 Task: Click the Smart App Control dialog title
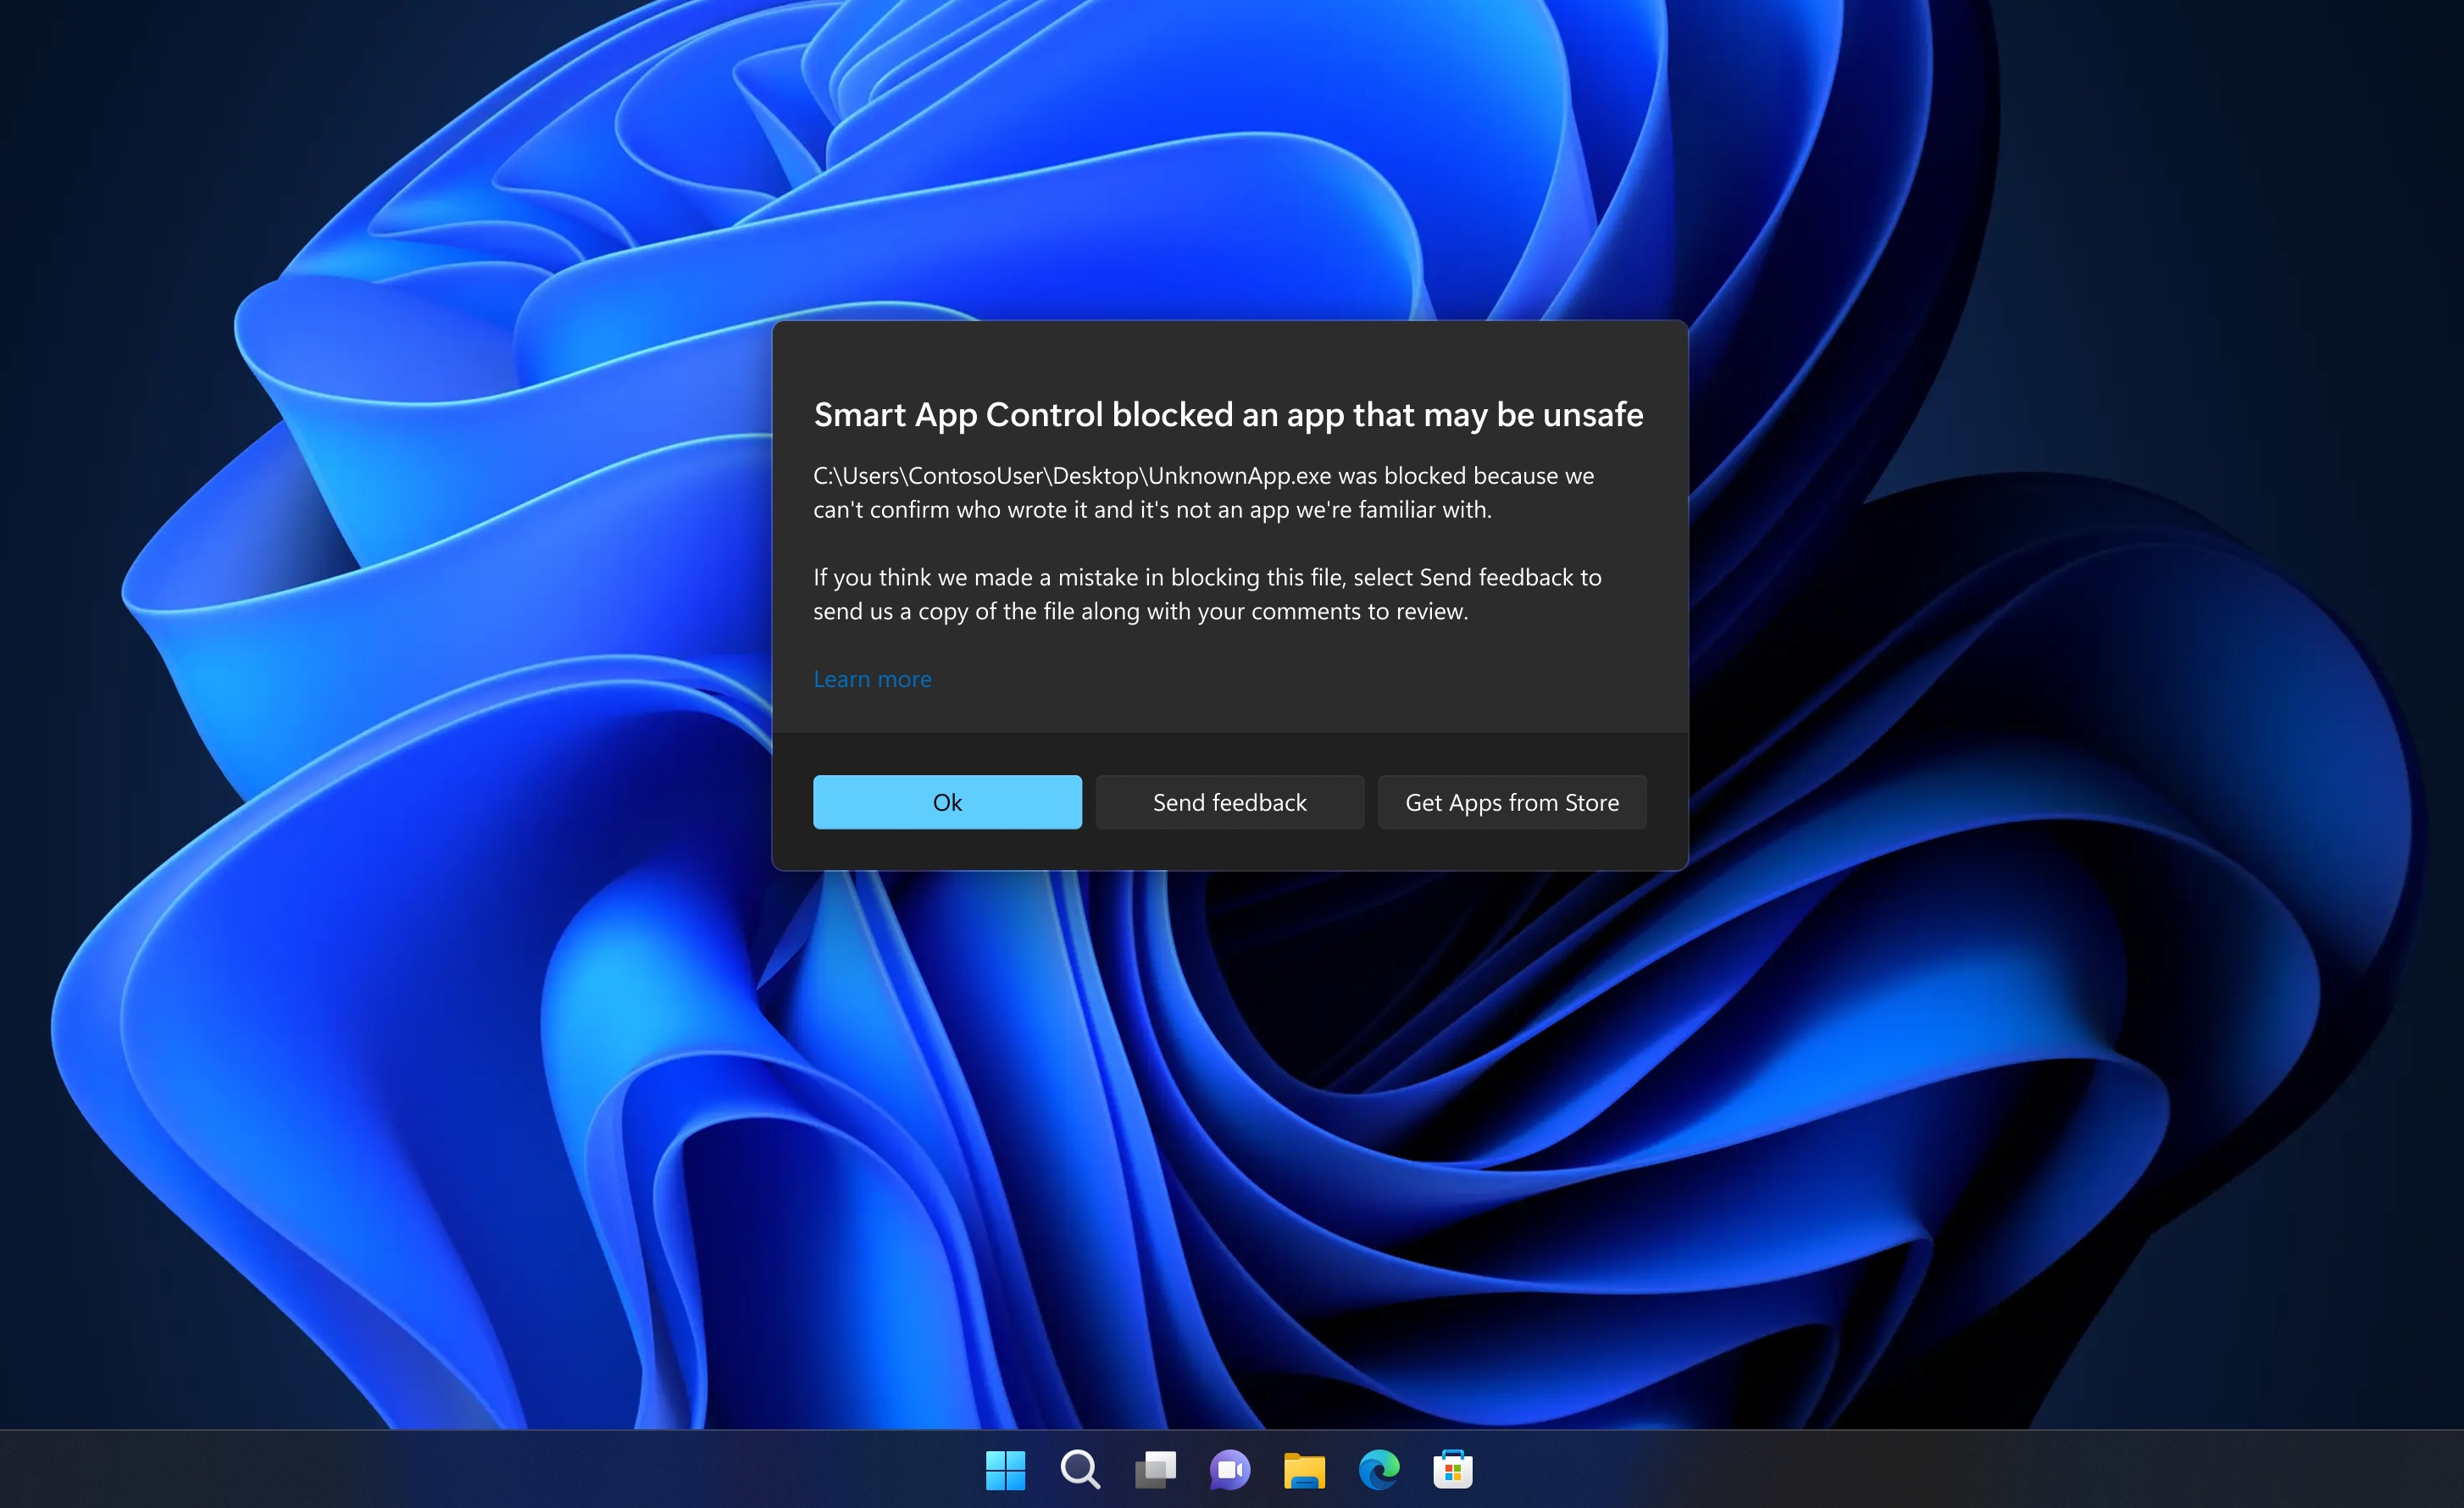pos(1228,414)
